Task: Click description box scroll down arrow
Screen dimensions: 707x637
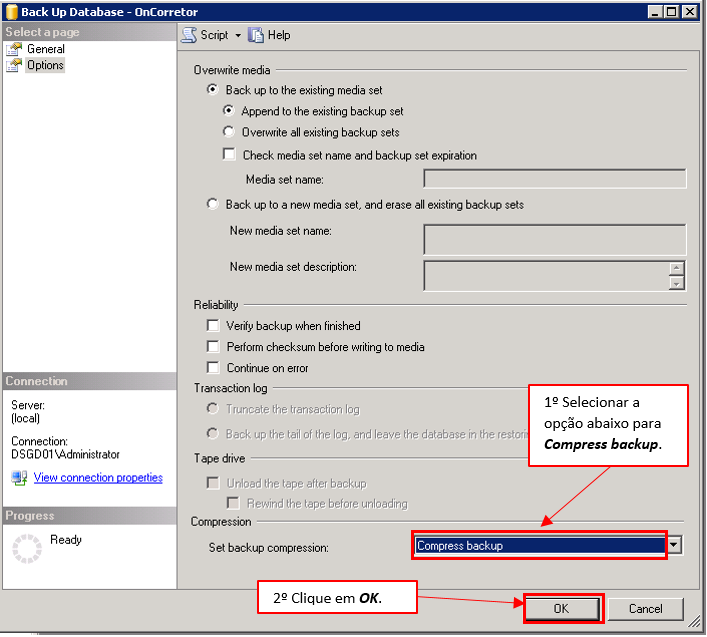Action: pos(676,283)
